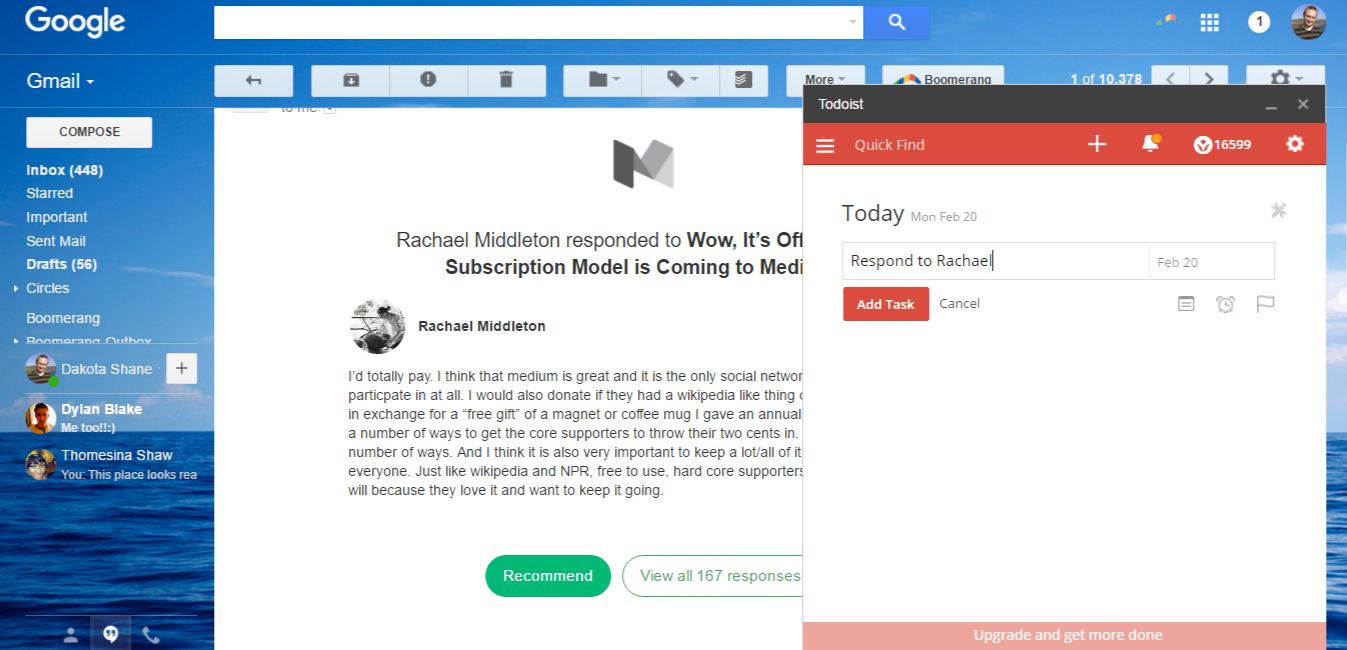This screenshot has height=650, width=1347.
Task: Open the Todoist settings gear
Action: click(x=1295, y=145)
